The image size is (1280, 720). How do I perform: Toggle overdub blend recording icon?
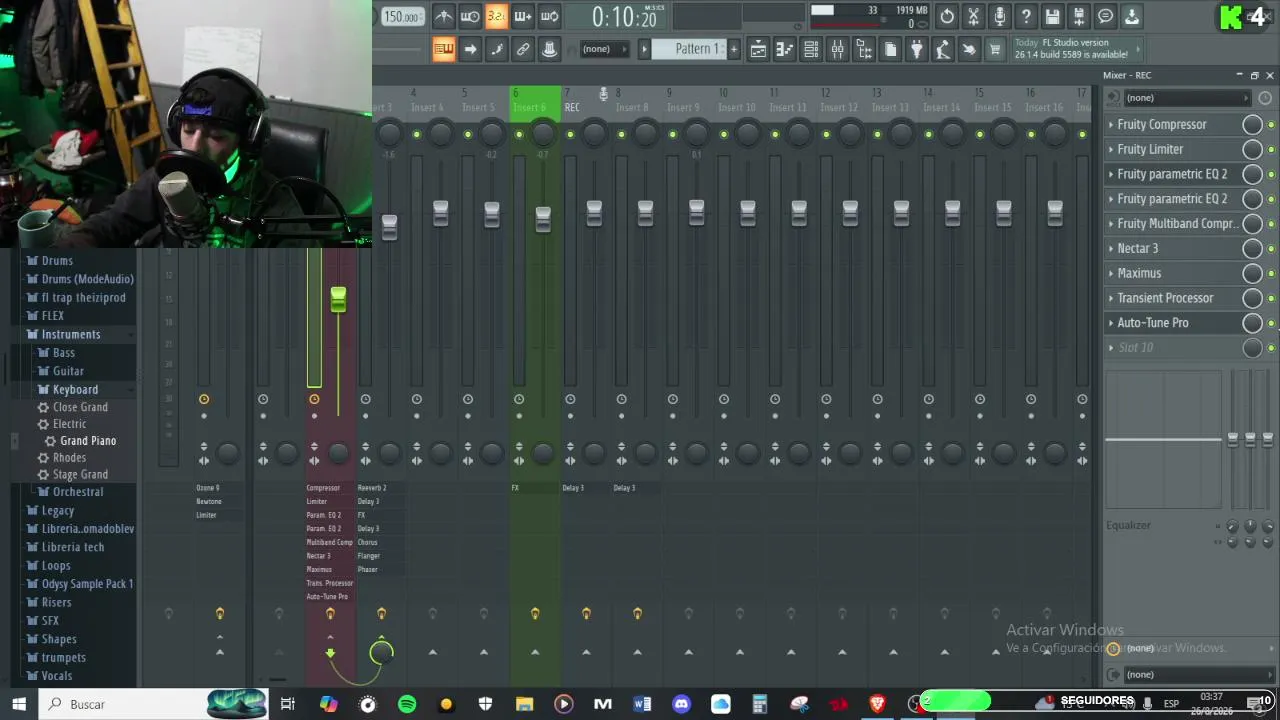click(x=522, y=16)
